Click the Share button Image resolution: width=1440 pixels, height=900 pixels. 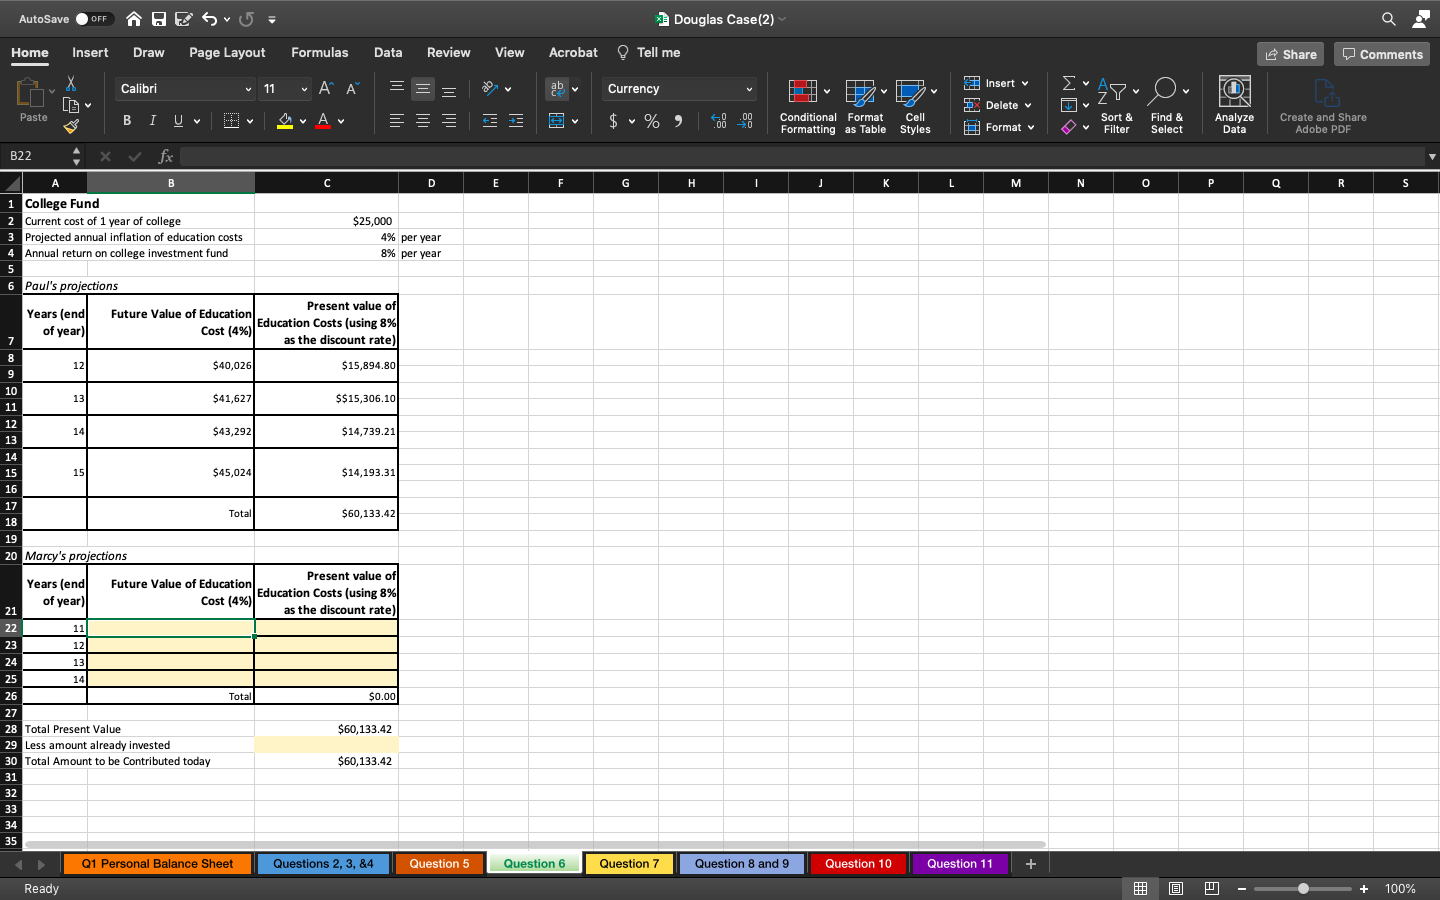tap(1290, 54)
